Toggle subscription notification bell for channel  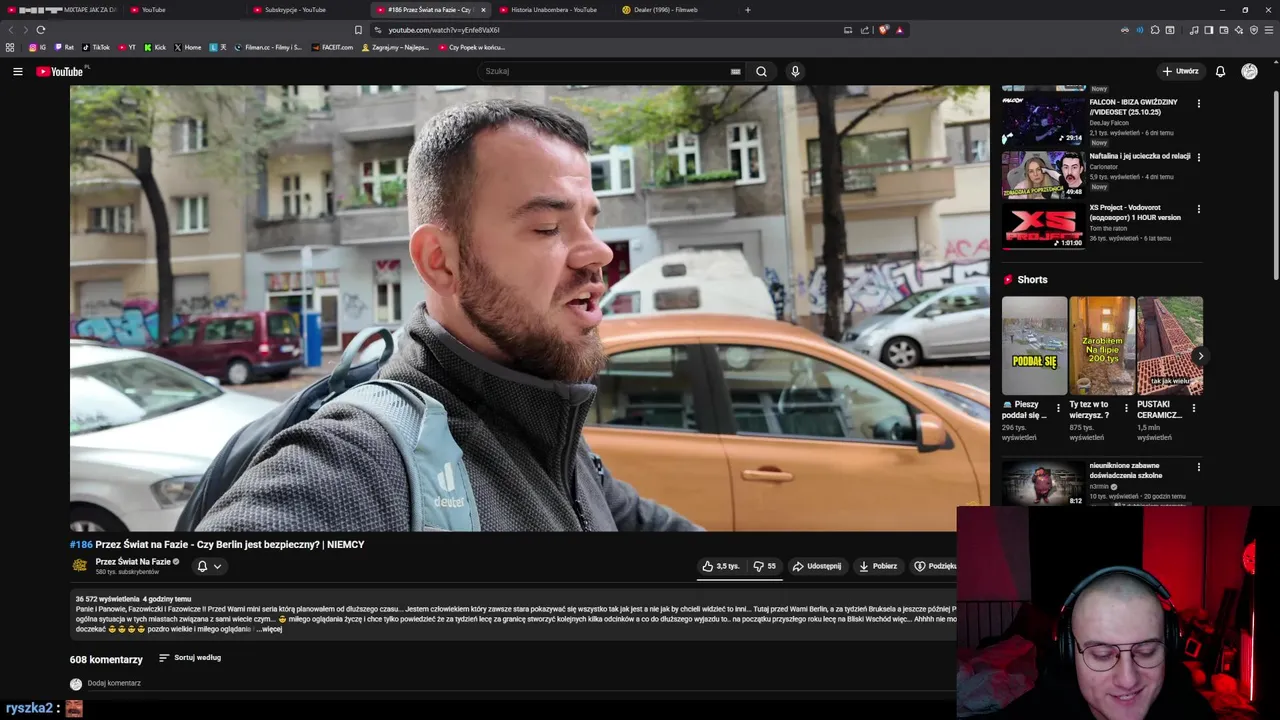(x=209, y=566)
